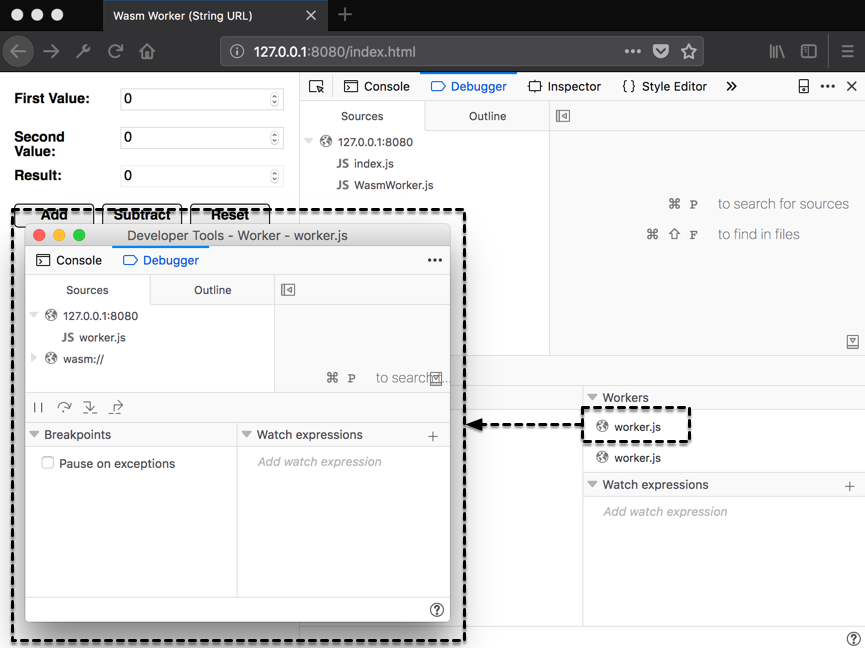
Task: Collapse the Workers section
Action: (592, 397)
